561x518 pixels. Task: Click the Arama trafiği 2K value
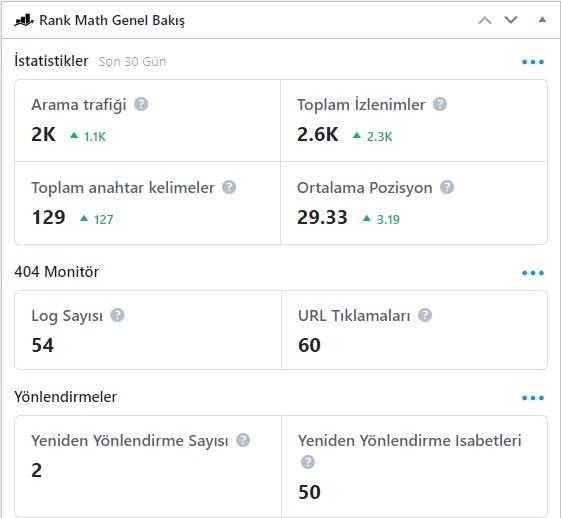(43, 135)
